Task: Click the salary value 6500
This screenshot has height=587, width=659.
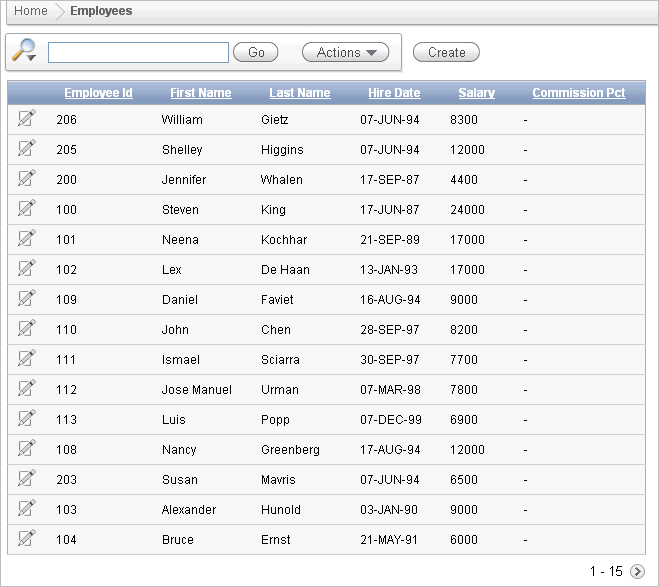Action: click(x=464, y=480)
